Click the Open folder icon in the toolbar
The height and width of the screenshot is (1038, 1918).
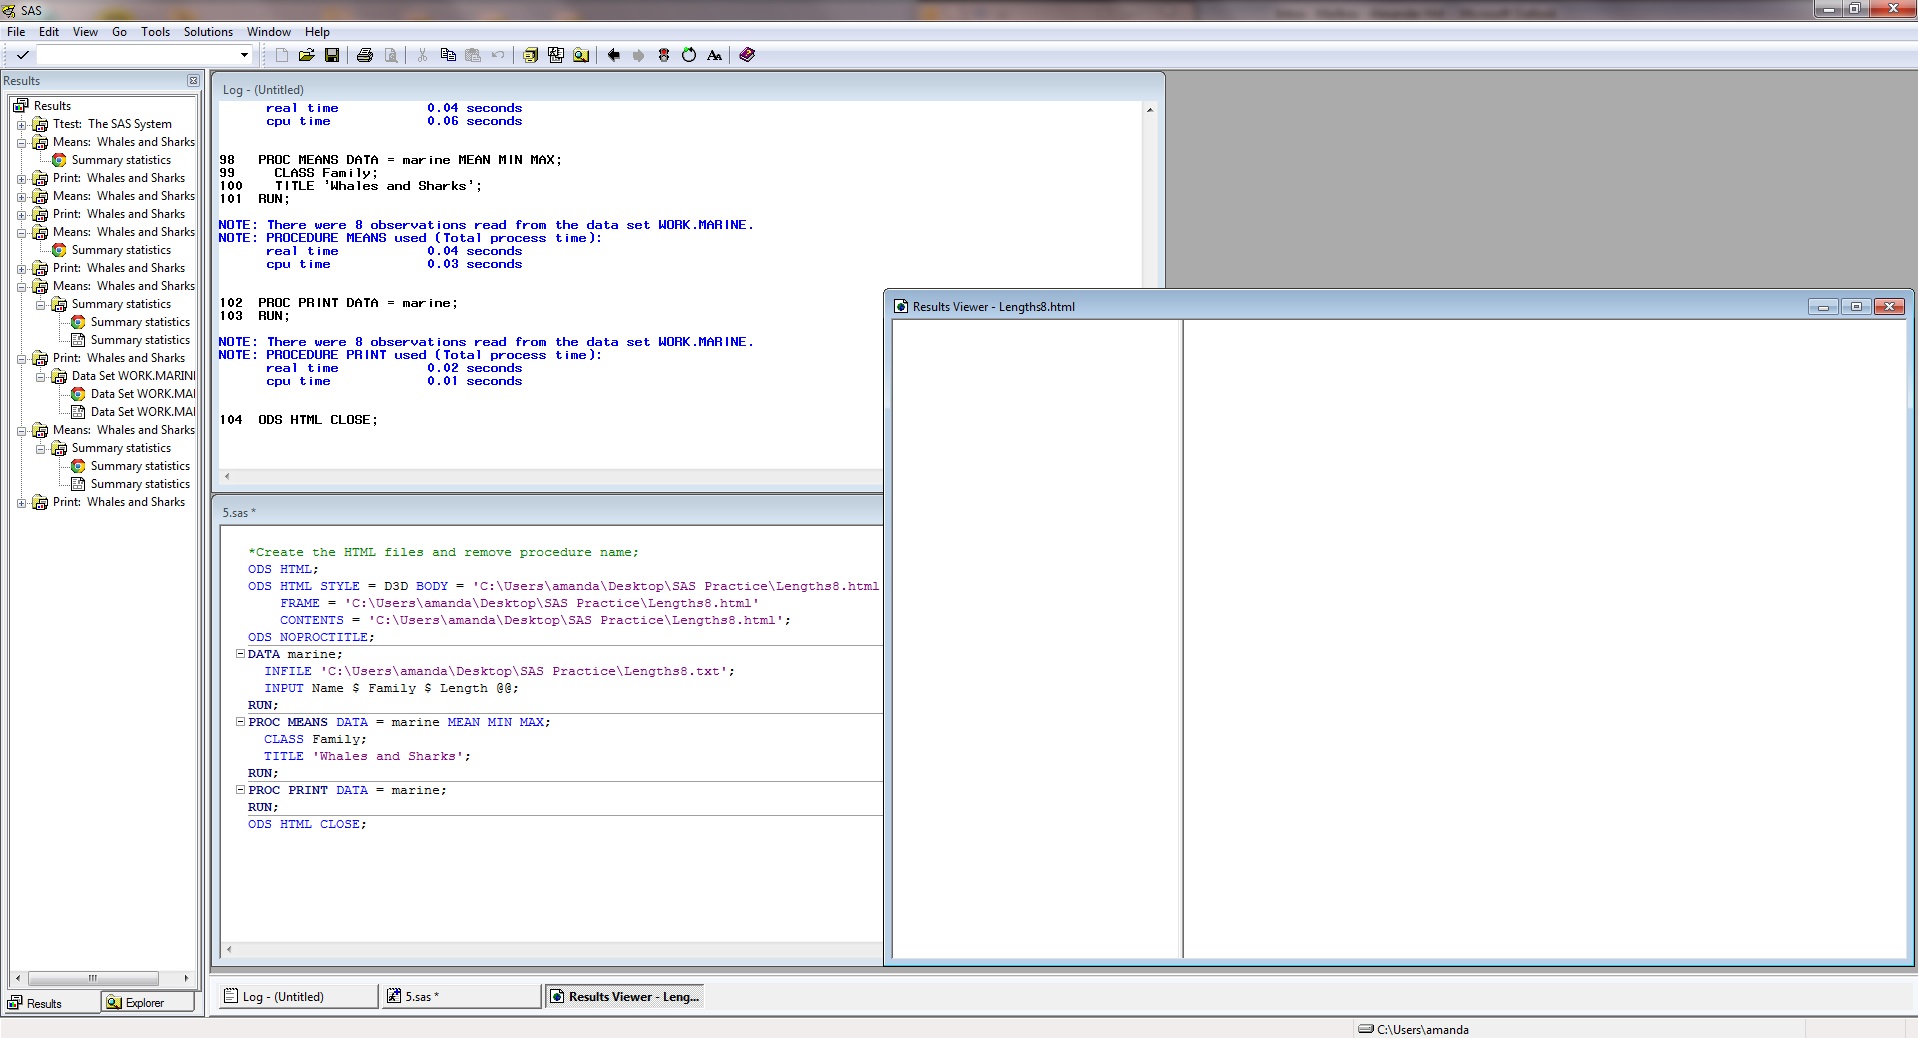pyautogui.click(x=307, y=55)
